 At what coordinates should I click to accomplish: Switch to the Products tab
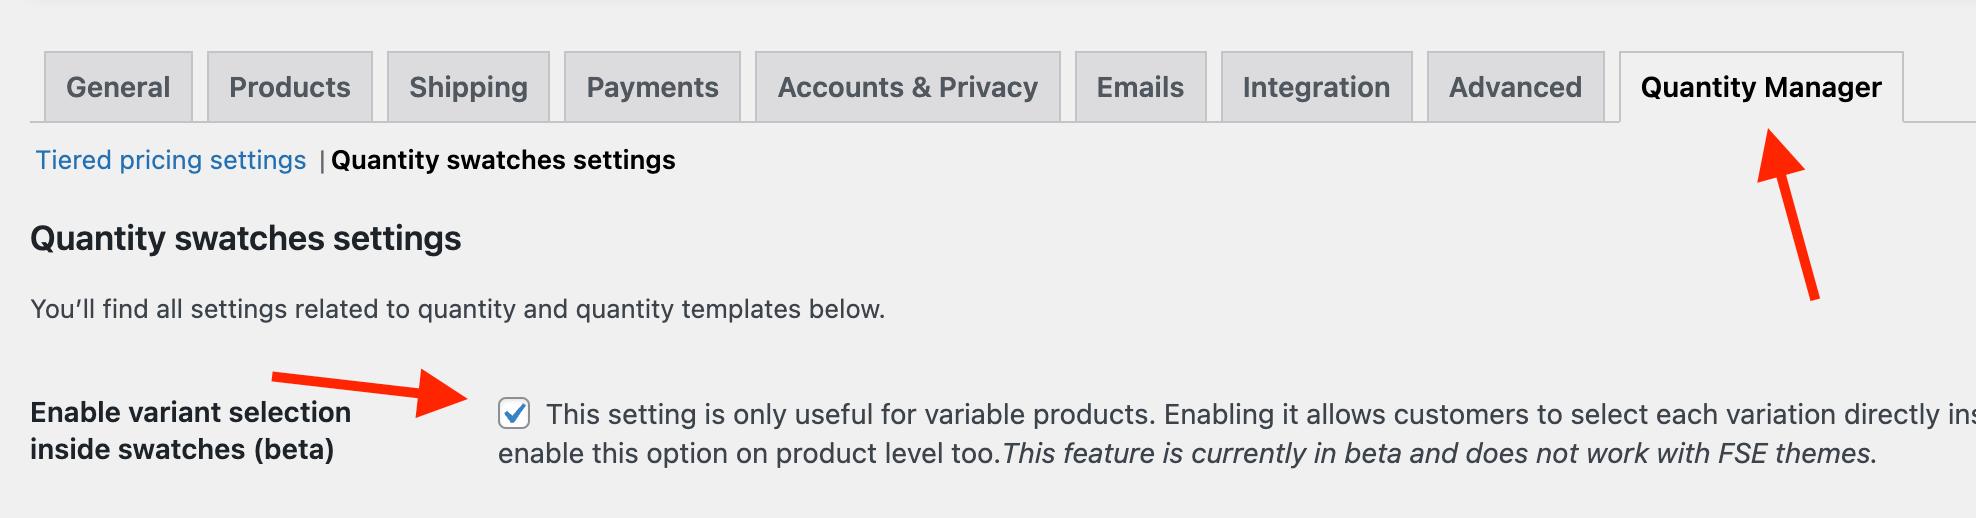[290, 88]
